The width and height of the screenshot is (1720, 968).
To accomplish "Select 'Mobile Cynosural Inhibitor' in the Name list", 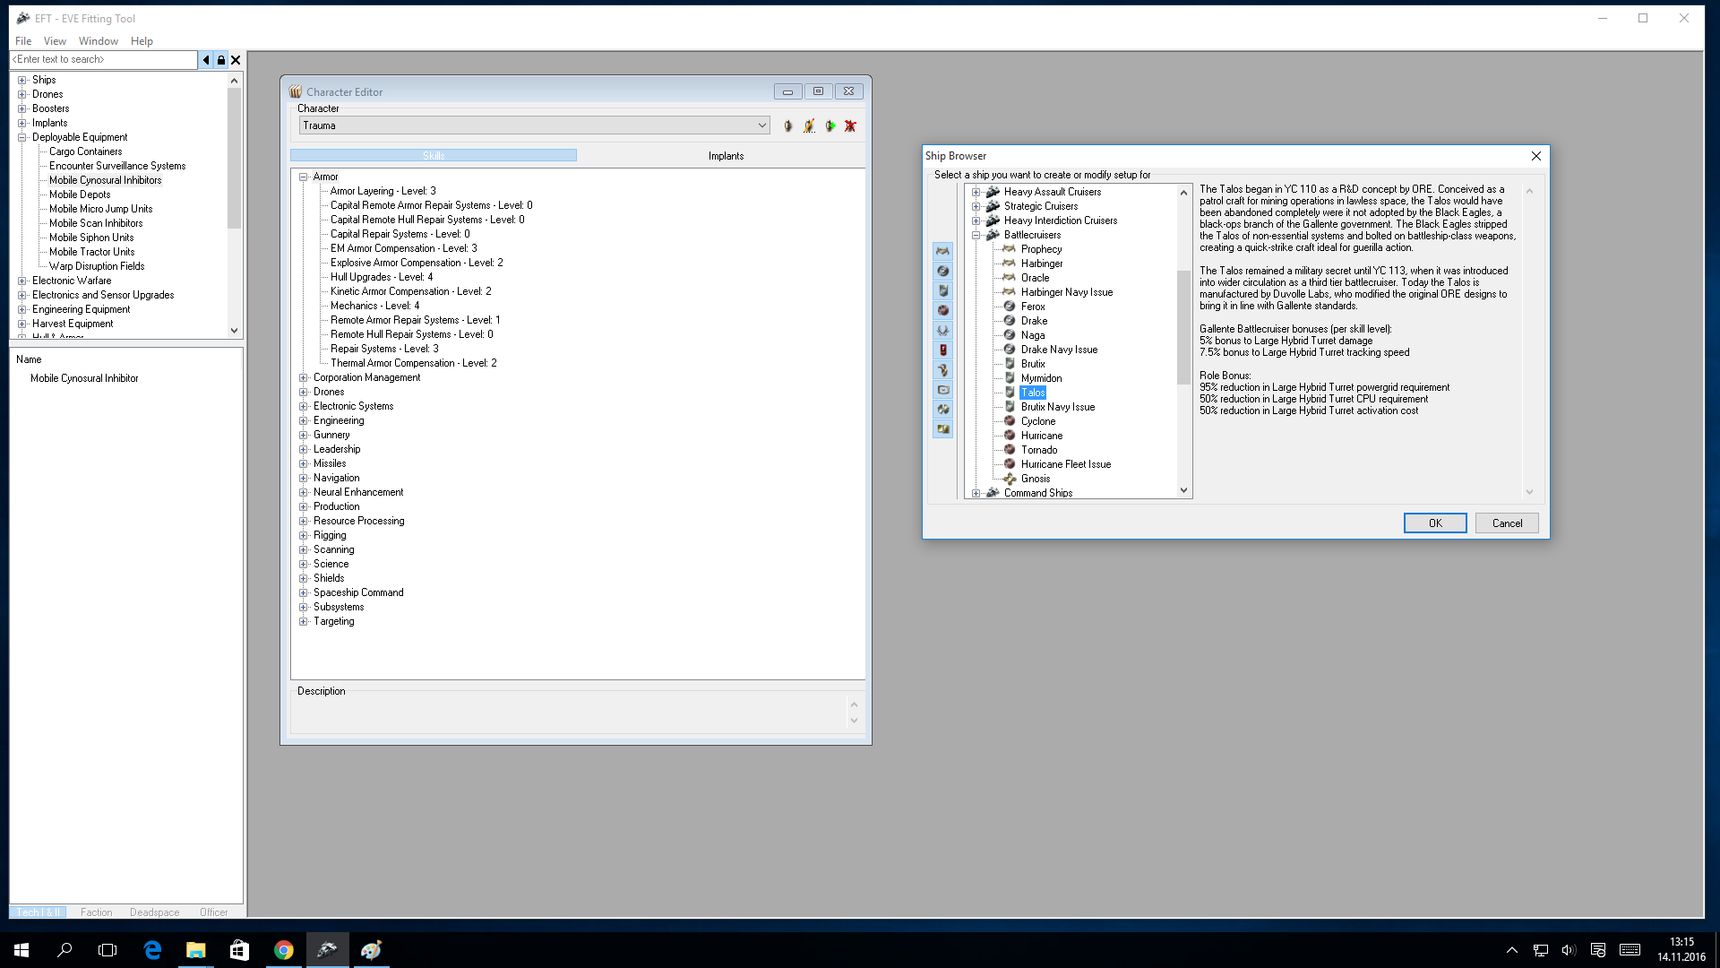I will pos(84,379).
